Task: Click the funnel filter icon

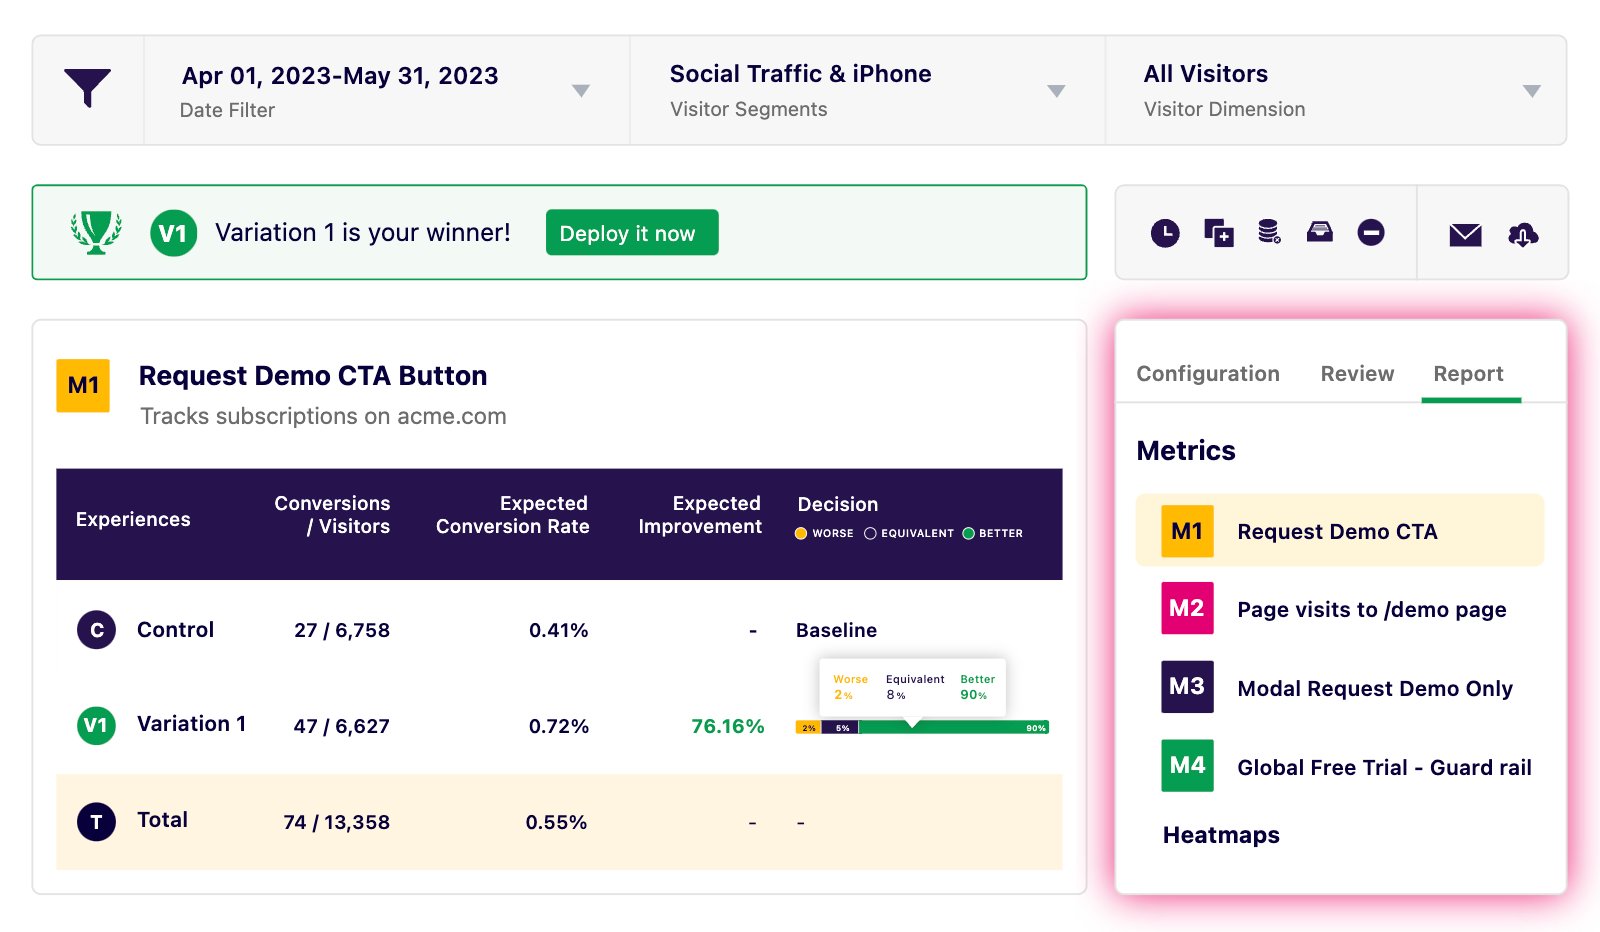Action: tap(88, 89)
